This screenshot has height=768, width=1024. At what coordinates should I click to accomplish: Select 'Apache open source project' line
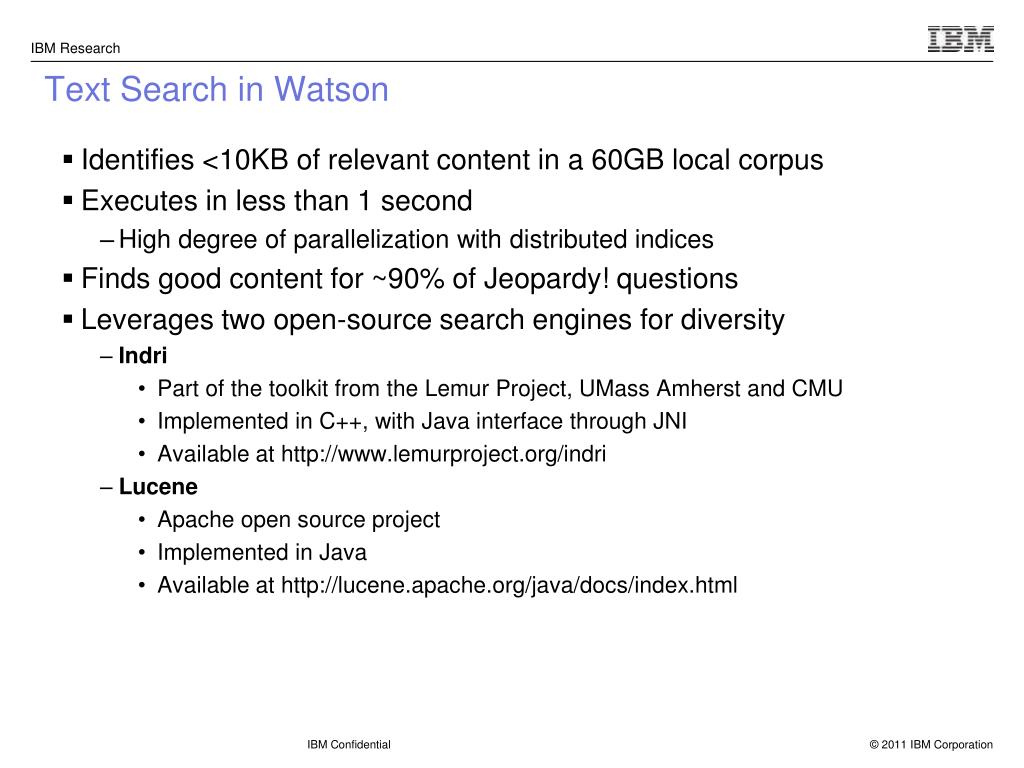coord(298,520)
